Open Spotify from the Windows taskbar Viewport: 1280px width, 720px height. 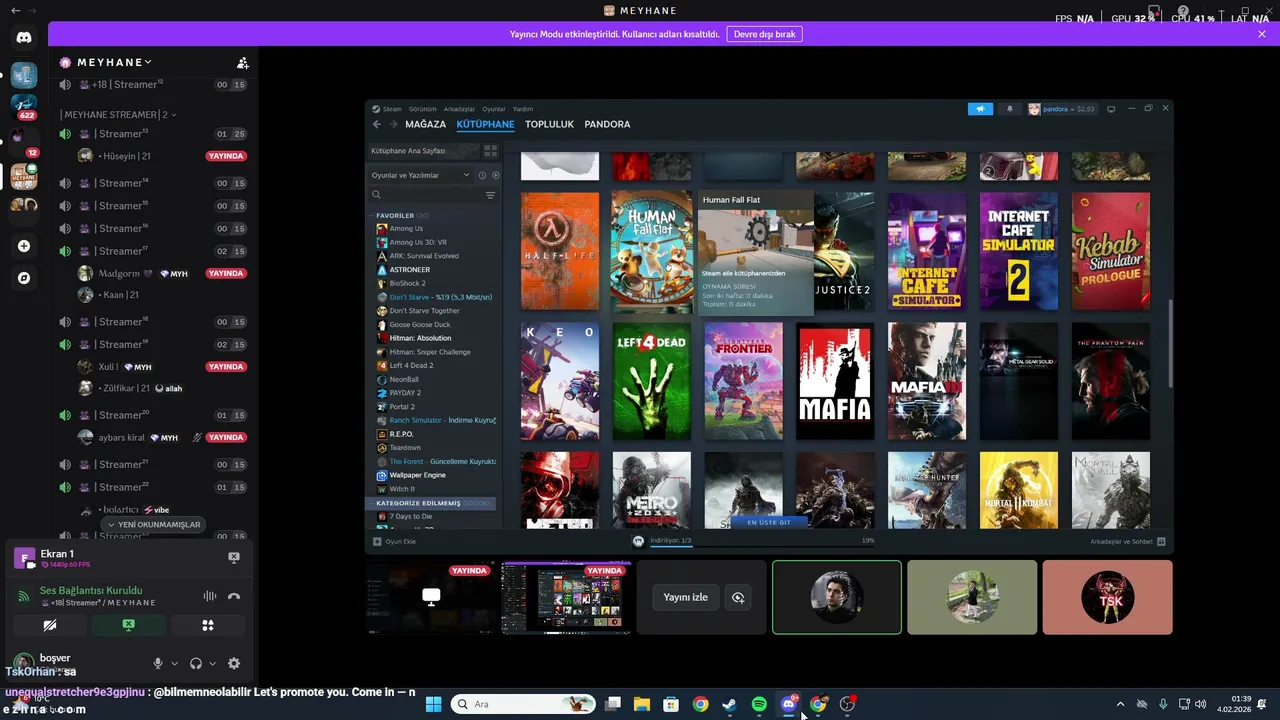pos(759,704)
